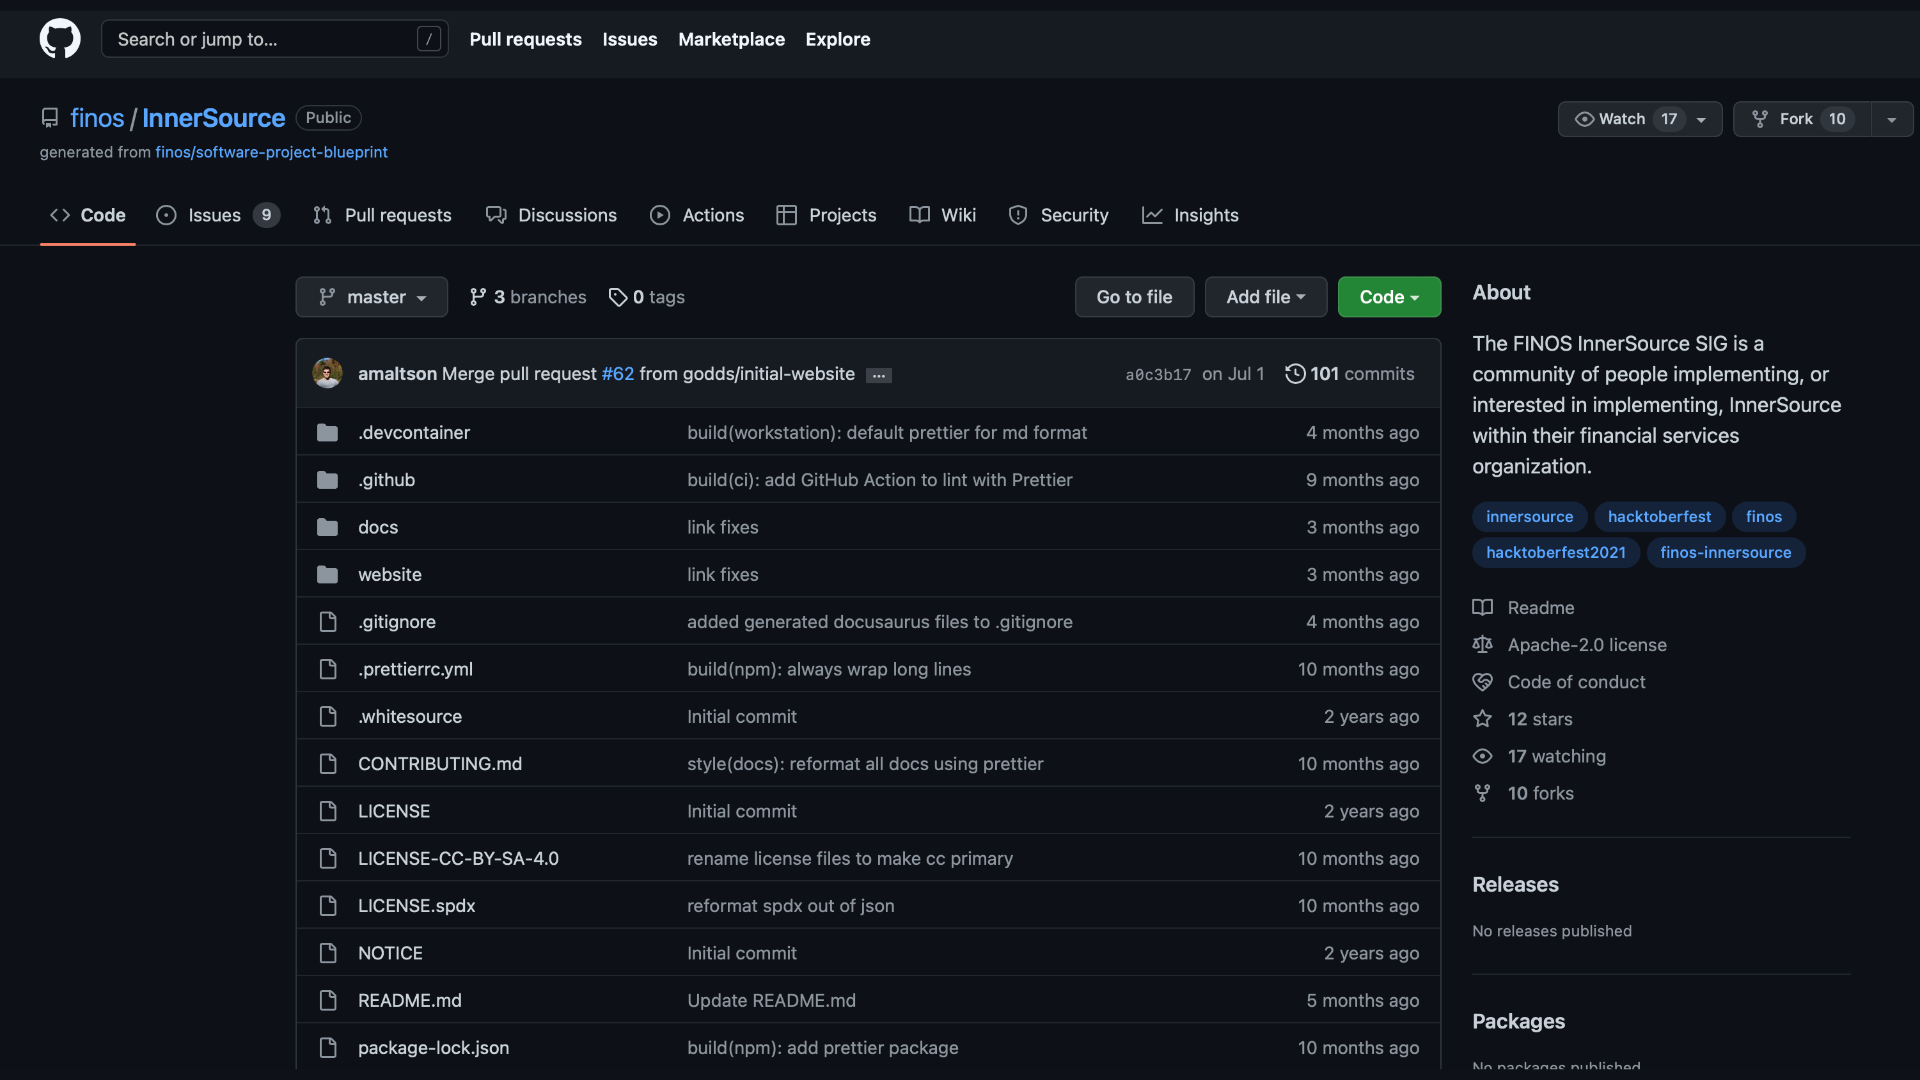Open commit hash a0c3b17
Viewport: 1920px width, 1080px height.
1158,375
